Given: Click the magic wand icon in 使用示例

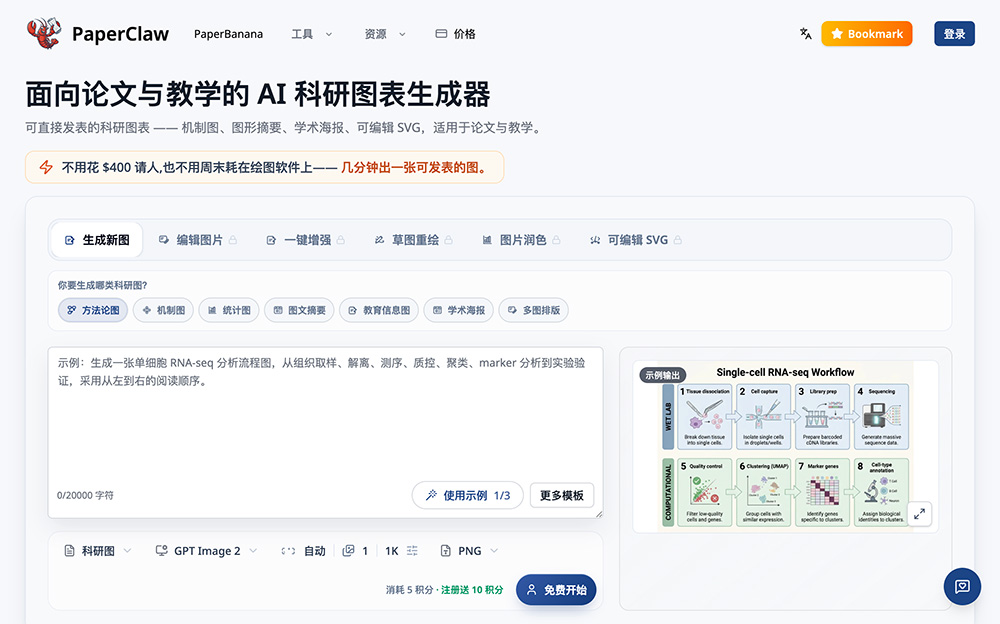Looking at the screenshot, I should coord(431,495).
